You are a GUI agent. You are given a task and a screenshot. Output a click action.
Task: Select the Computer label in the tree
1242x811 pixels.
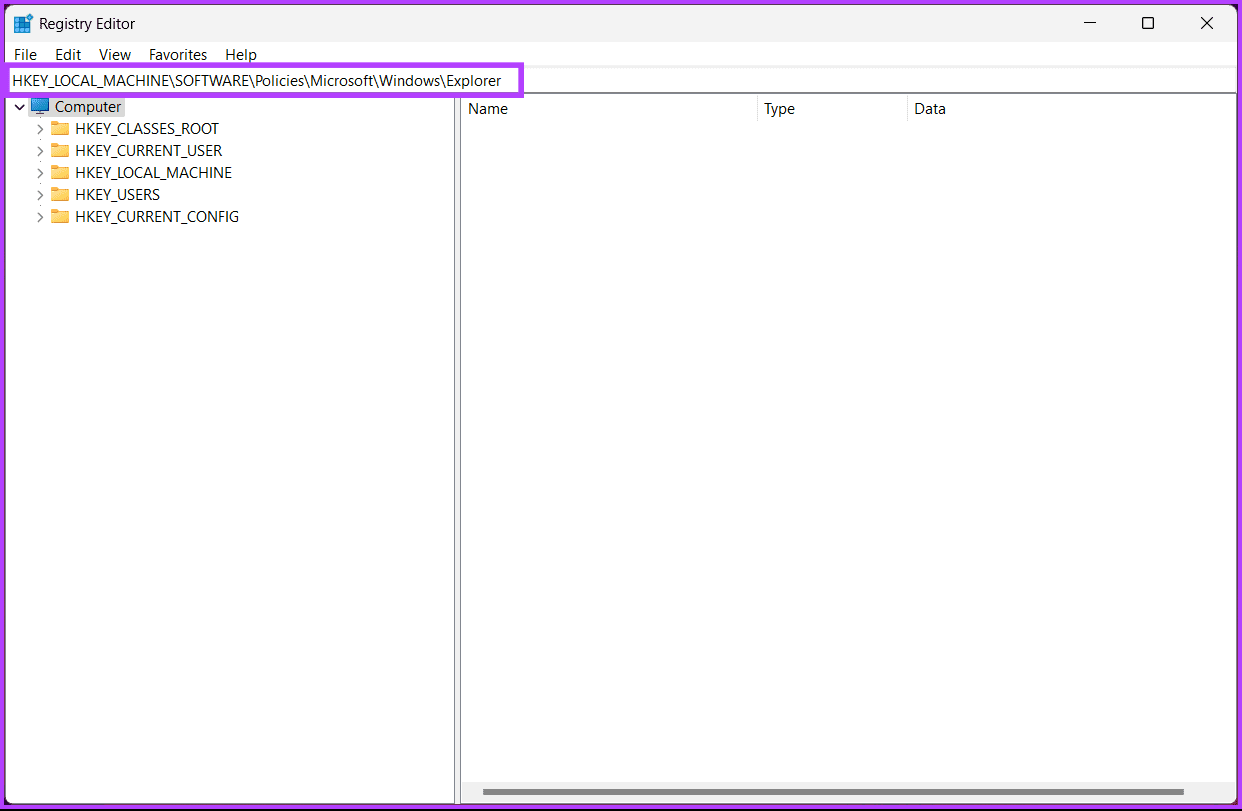tap(88, 107)
